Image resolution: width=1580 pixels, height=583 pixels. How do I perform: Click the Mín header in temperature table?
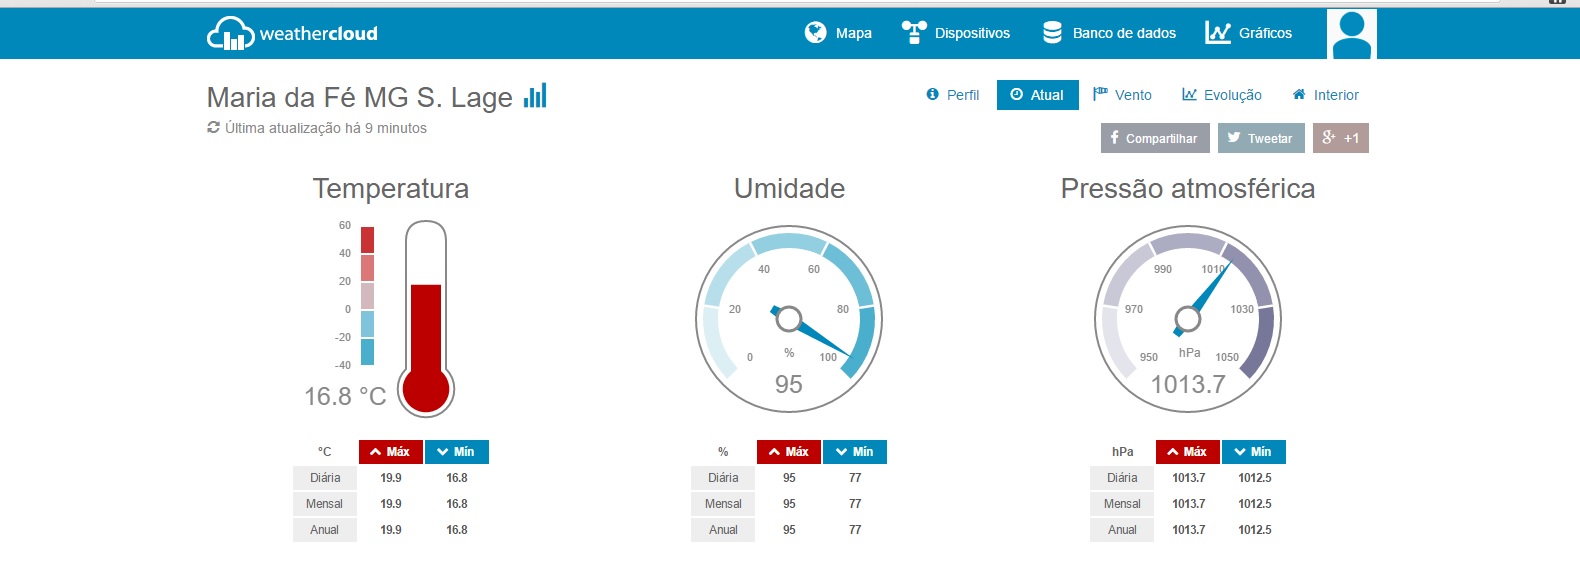pos(457,452)
